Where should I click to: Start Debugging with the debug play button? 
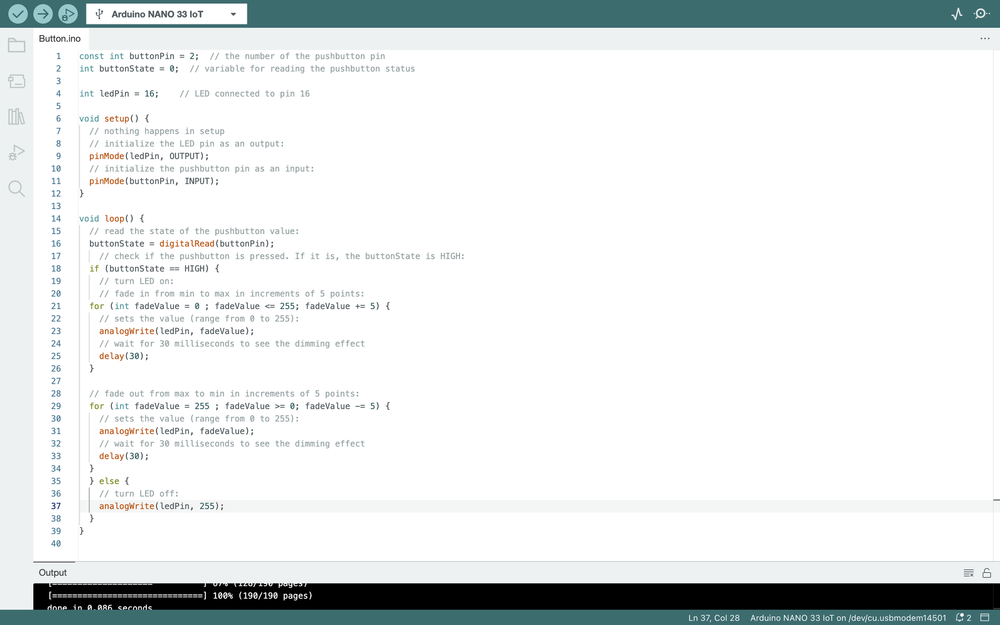[68, 13]
